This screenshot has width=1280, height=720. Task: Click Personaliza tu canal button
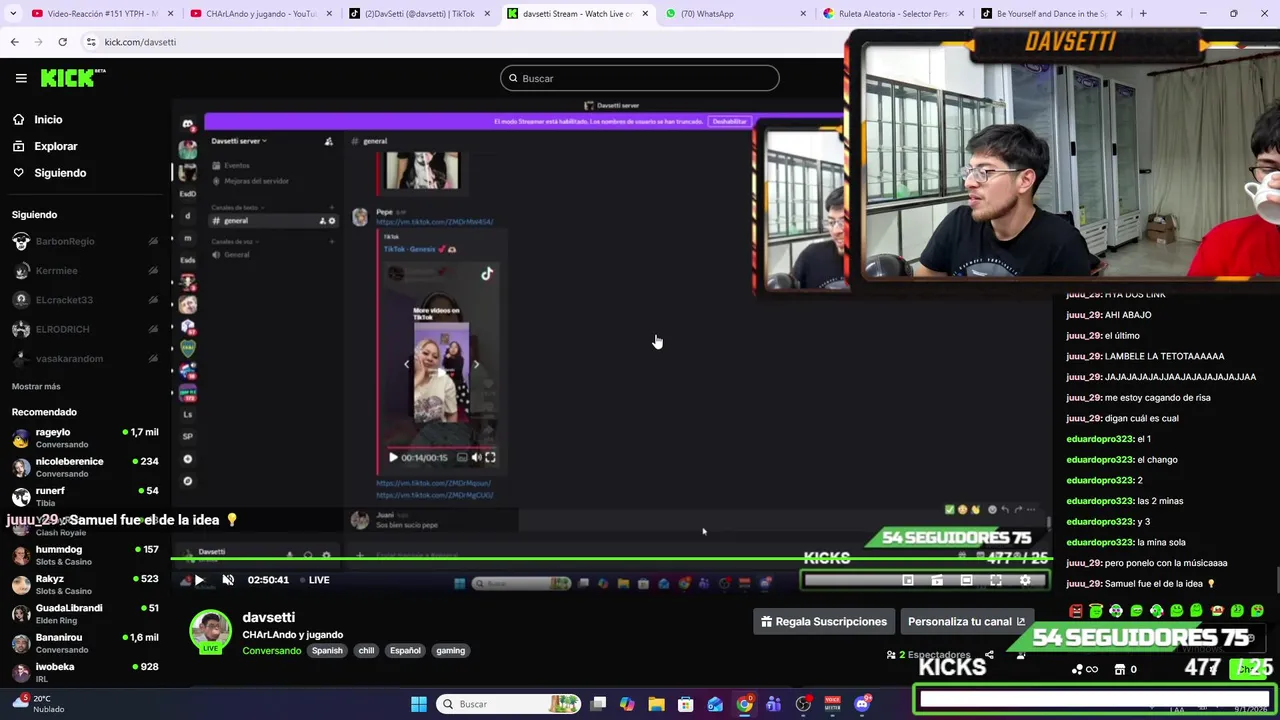click(x=966, y=622)
